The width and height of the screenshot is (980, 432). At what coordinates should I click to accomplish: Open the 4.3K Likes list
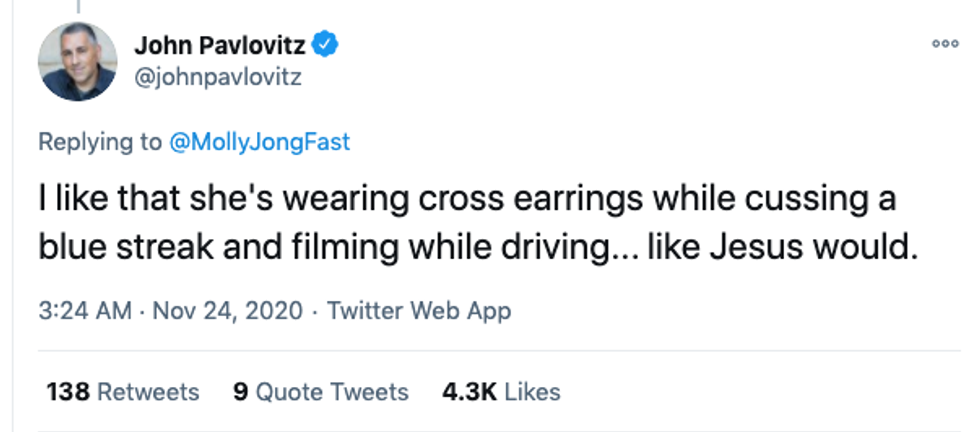point(501,391)
